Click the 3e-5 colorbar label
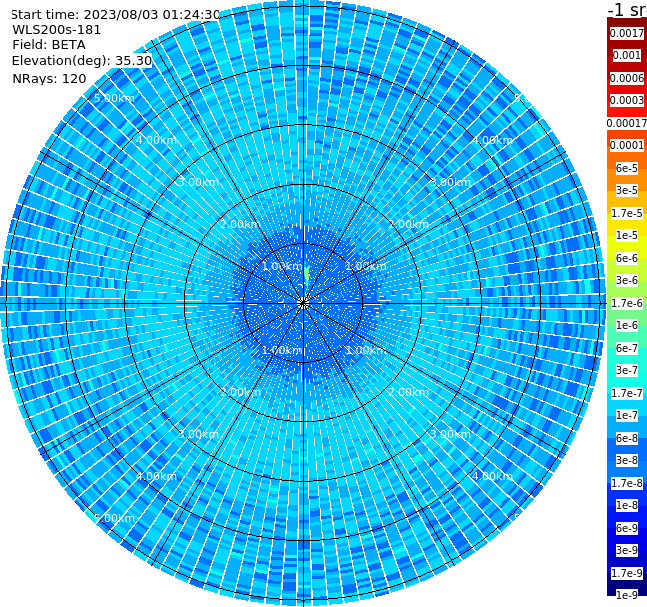Viewport: 647px width, 607px height. (x=627, y=190)
